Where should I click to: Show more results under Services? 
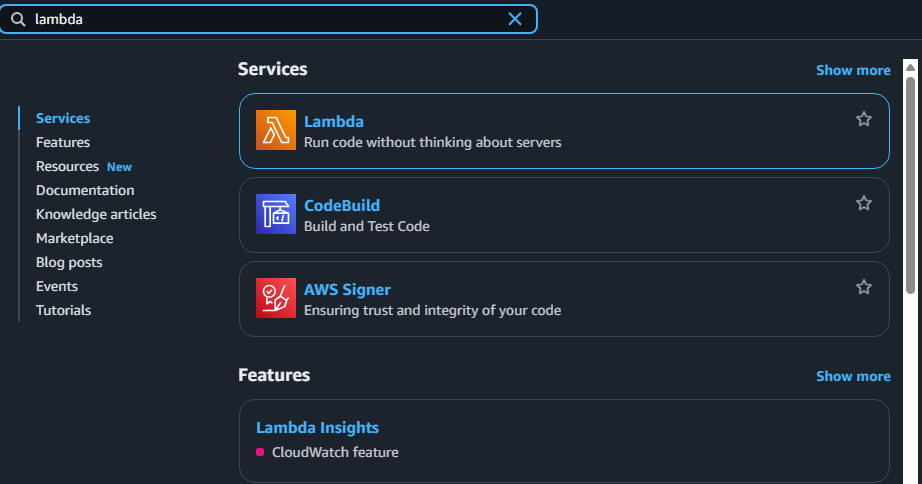point(853,71)
